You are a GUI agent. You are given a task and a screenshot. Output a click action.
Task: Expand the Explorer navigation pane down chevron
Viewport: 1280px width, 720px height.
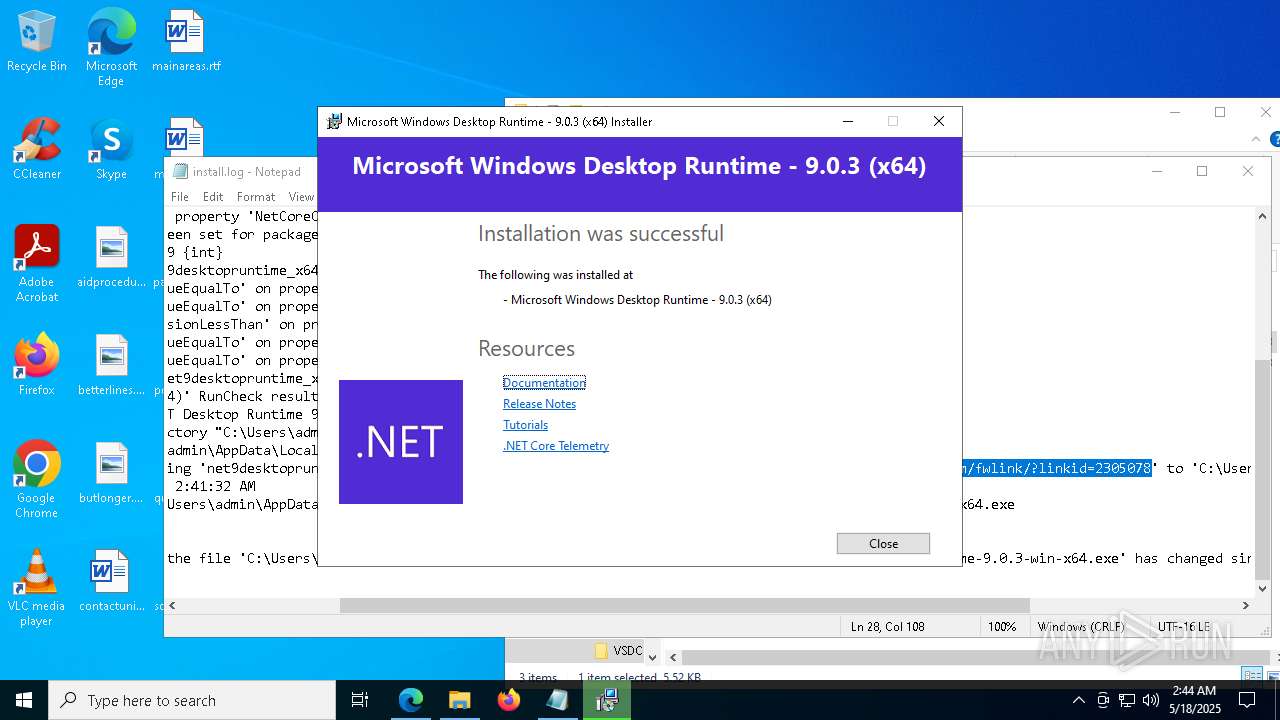coord(653,657)
